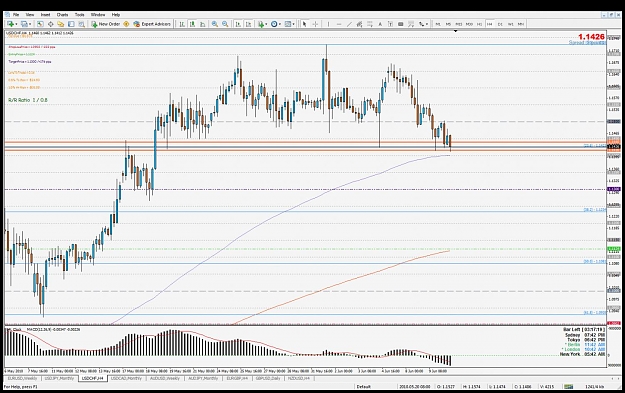Viewport: 625px width, 393px height.
Task: Open the Window menu
Action: (98, 15)
